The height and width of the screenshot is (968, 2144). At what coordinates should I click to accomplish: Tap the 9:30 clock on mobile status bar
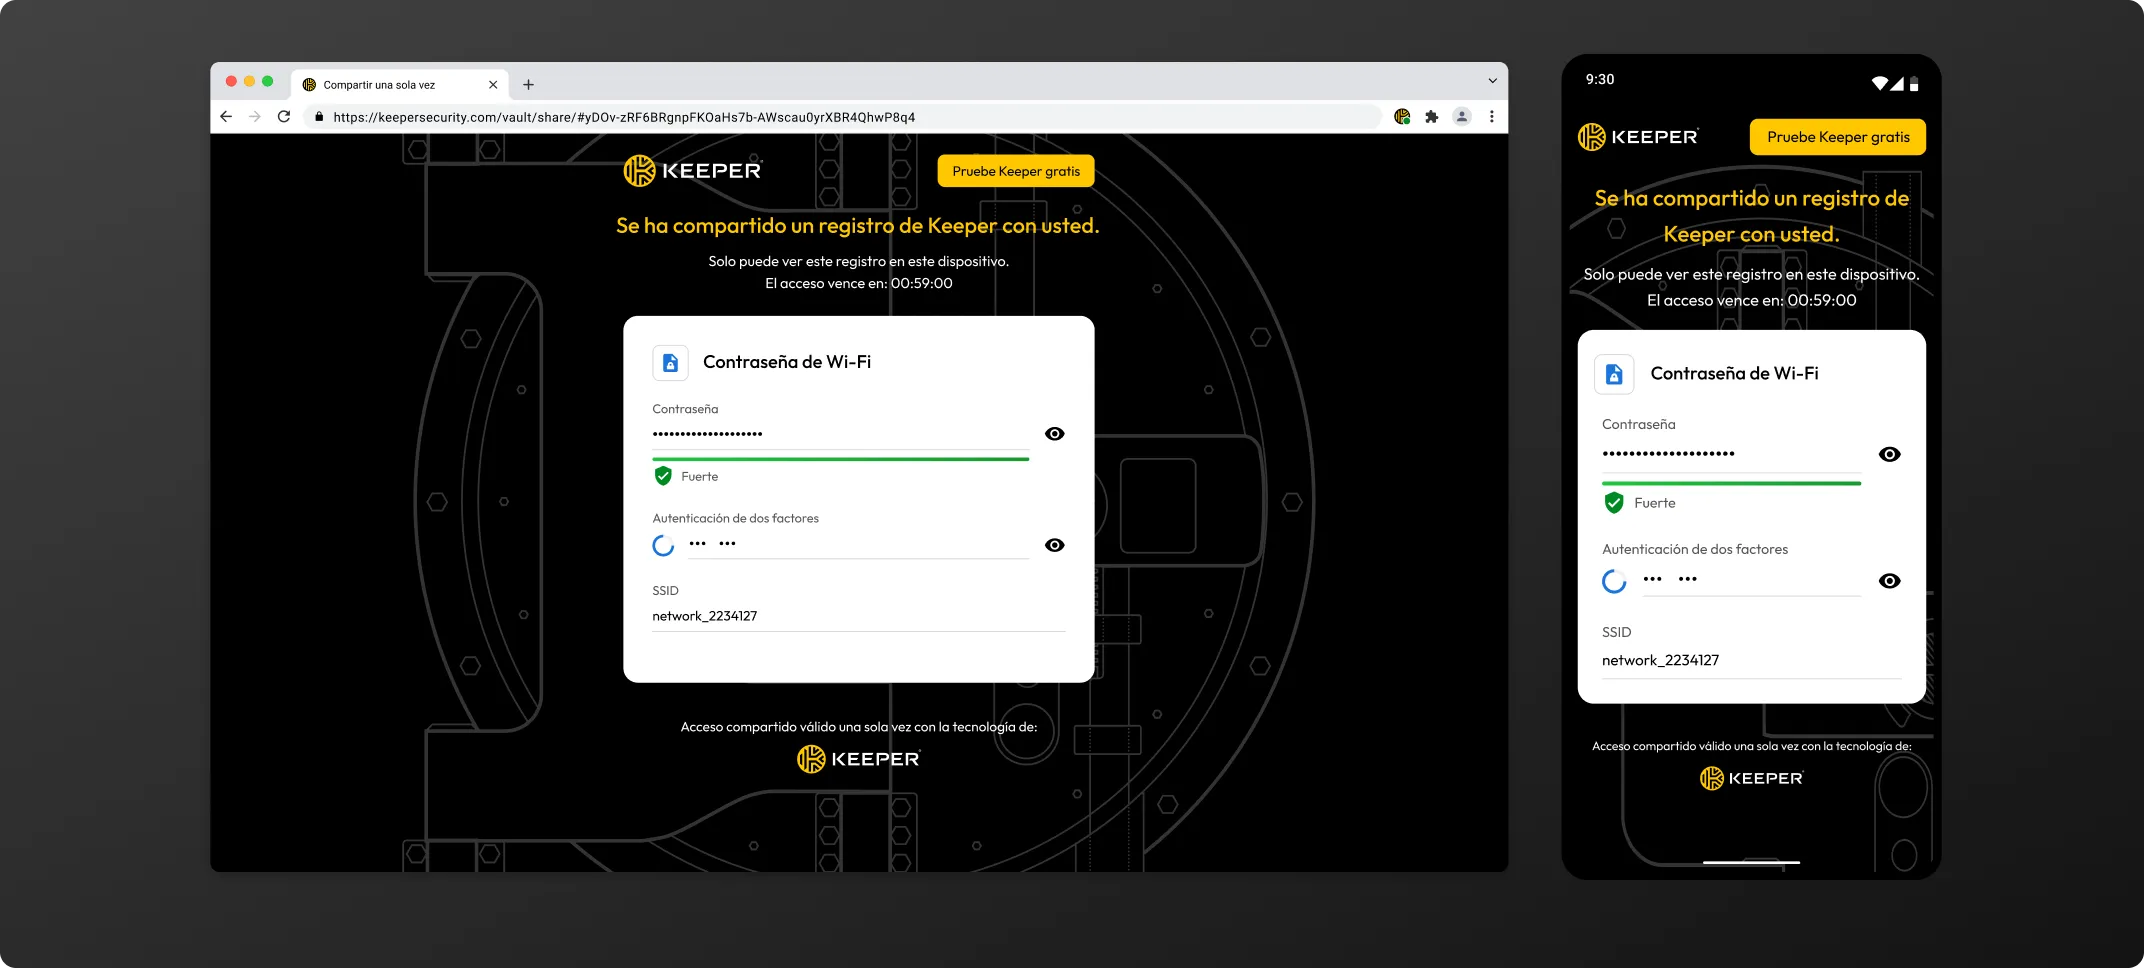(1600, 79)
